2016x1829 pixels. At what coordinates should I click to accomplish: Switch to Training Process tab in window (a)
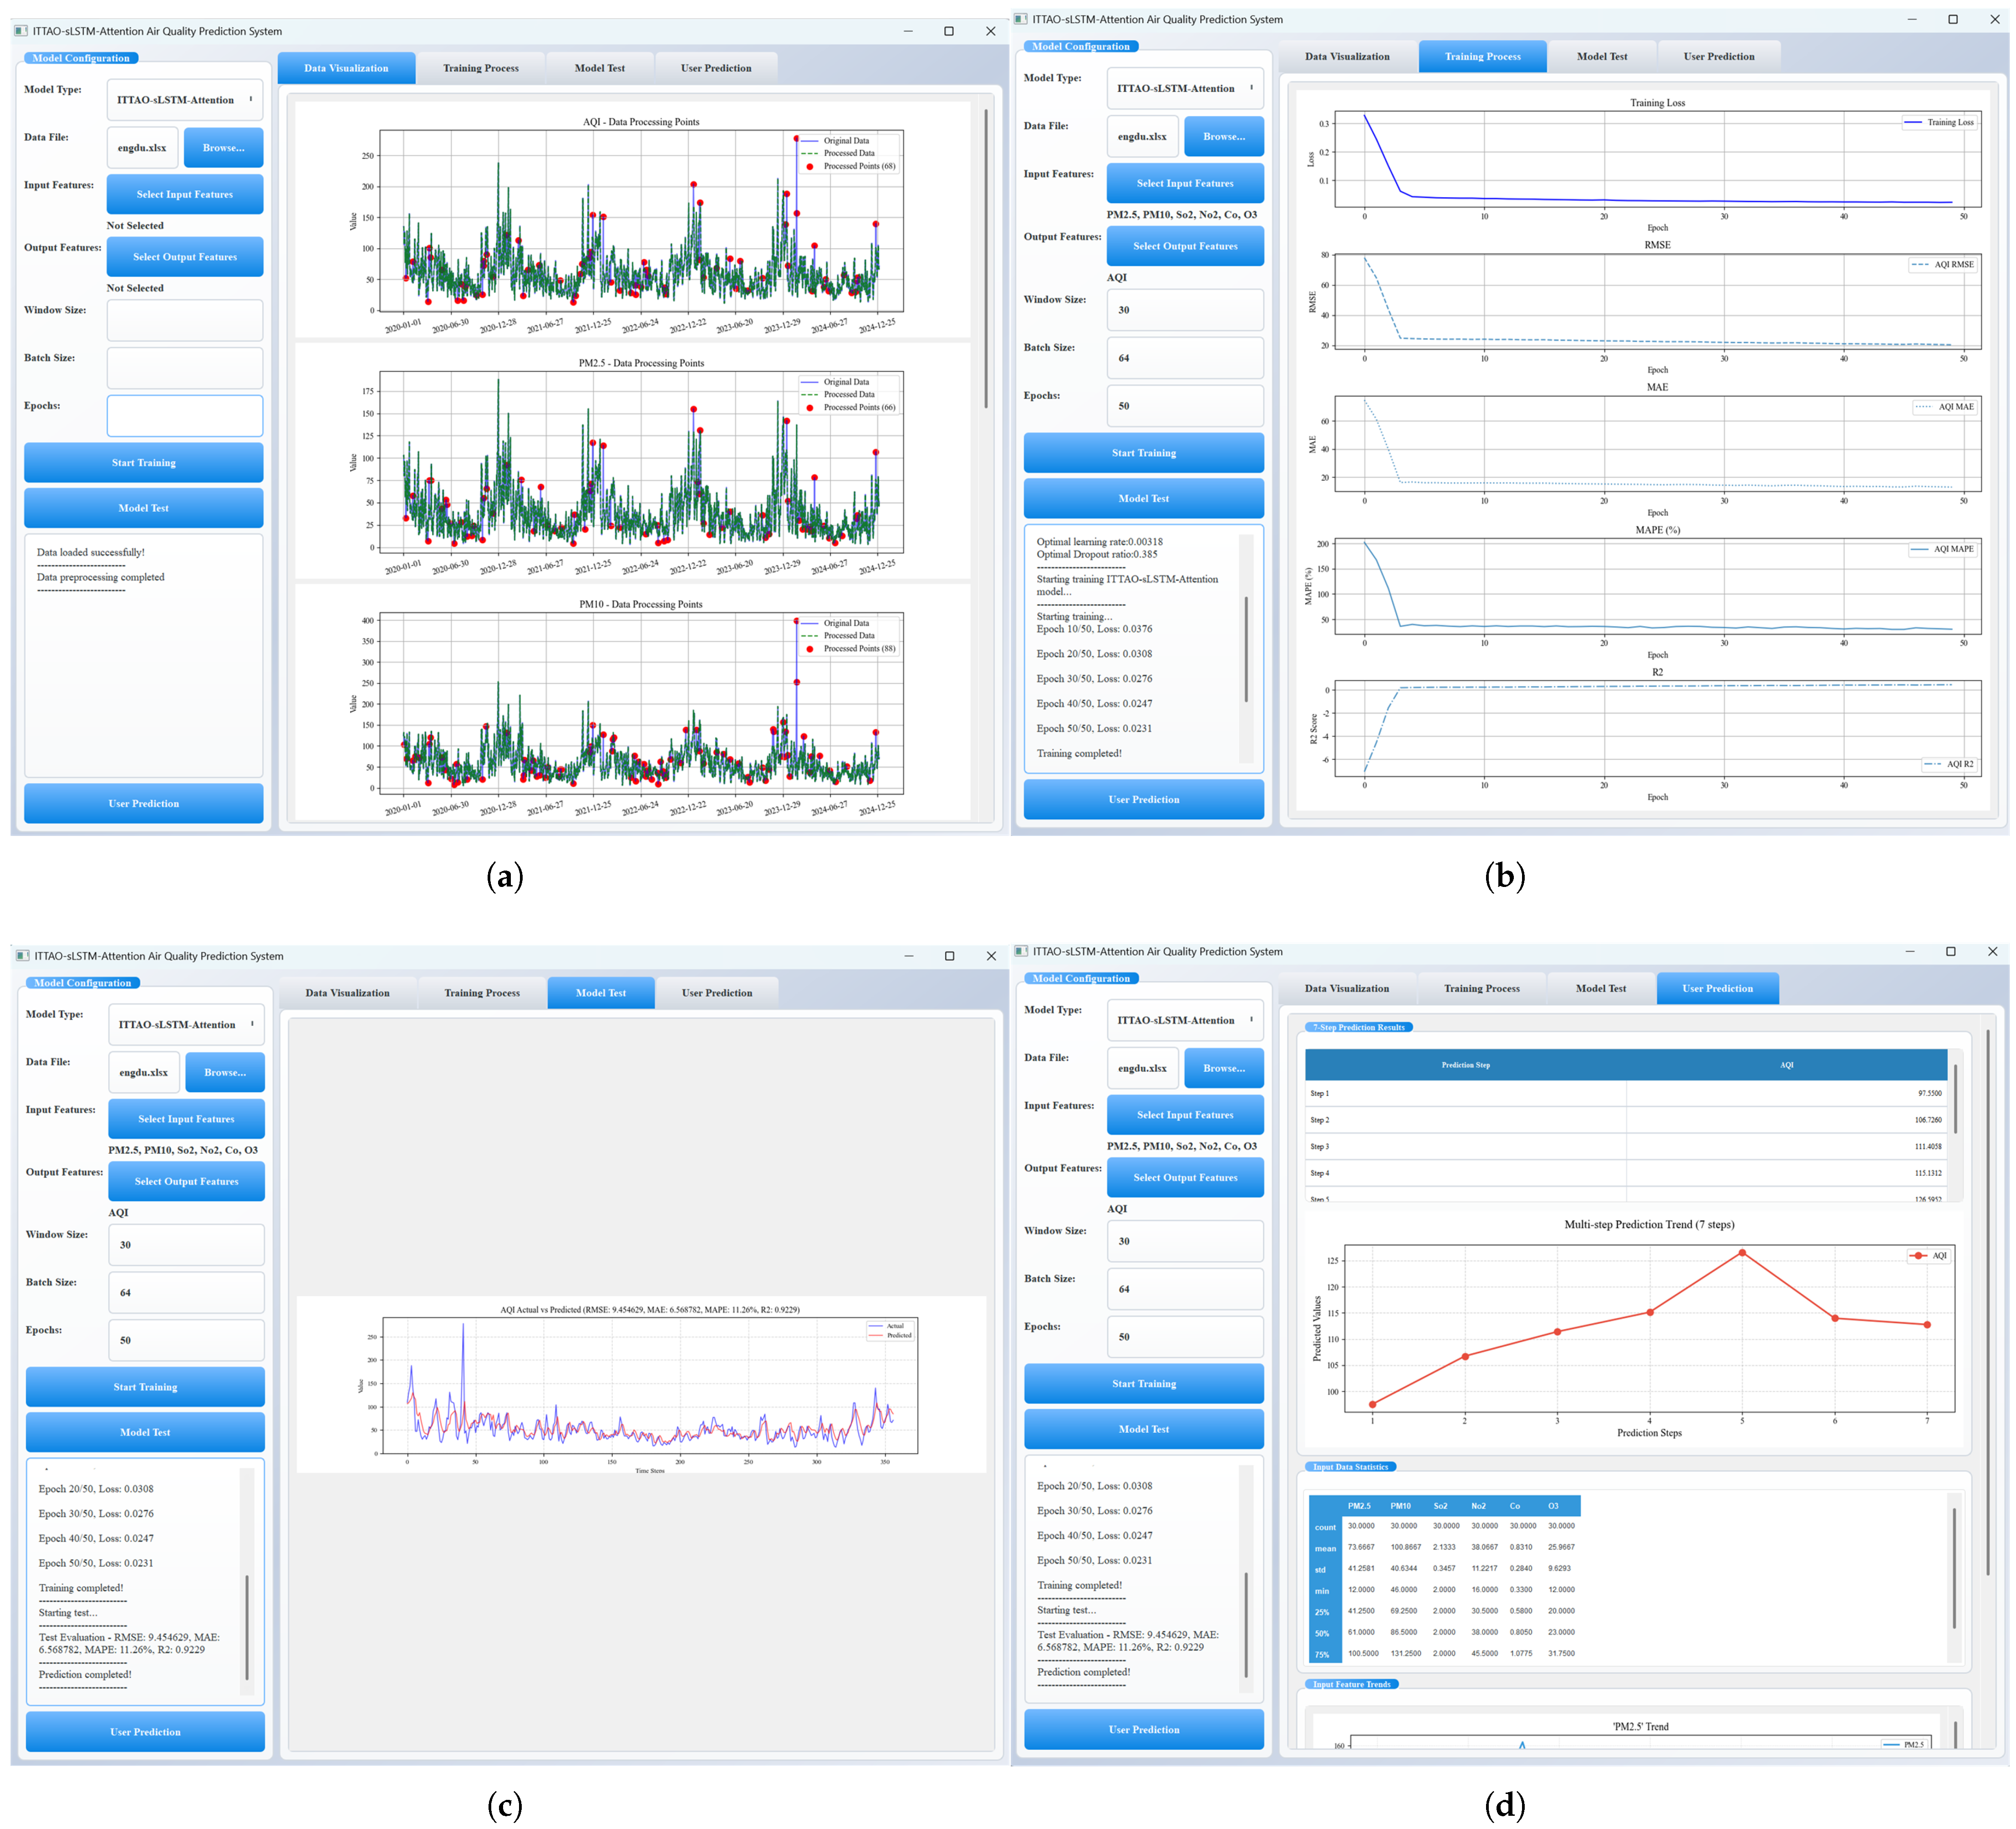tap(481, 68)
